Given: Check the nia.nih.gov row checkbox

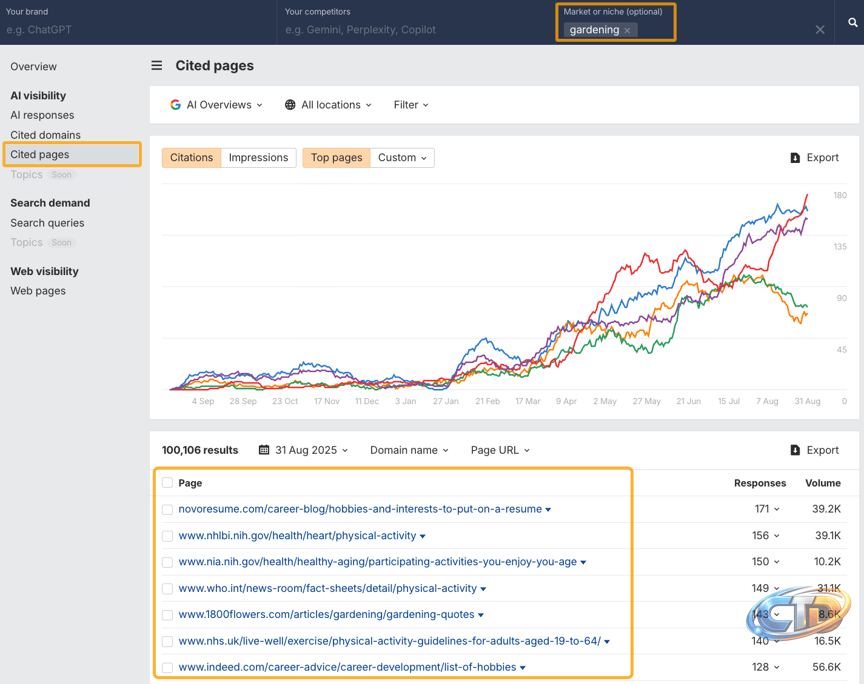Looking at the screenshot, I should click(168, 562).
